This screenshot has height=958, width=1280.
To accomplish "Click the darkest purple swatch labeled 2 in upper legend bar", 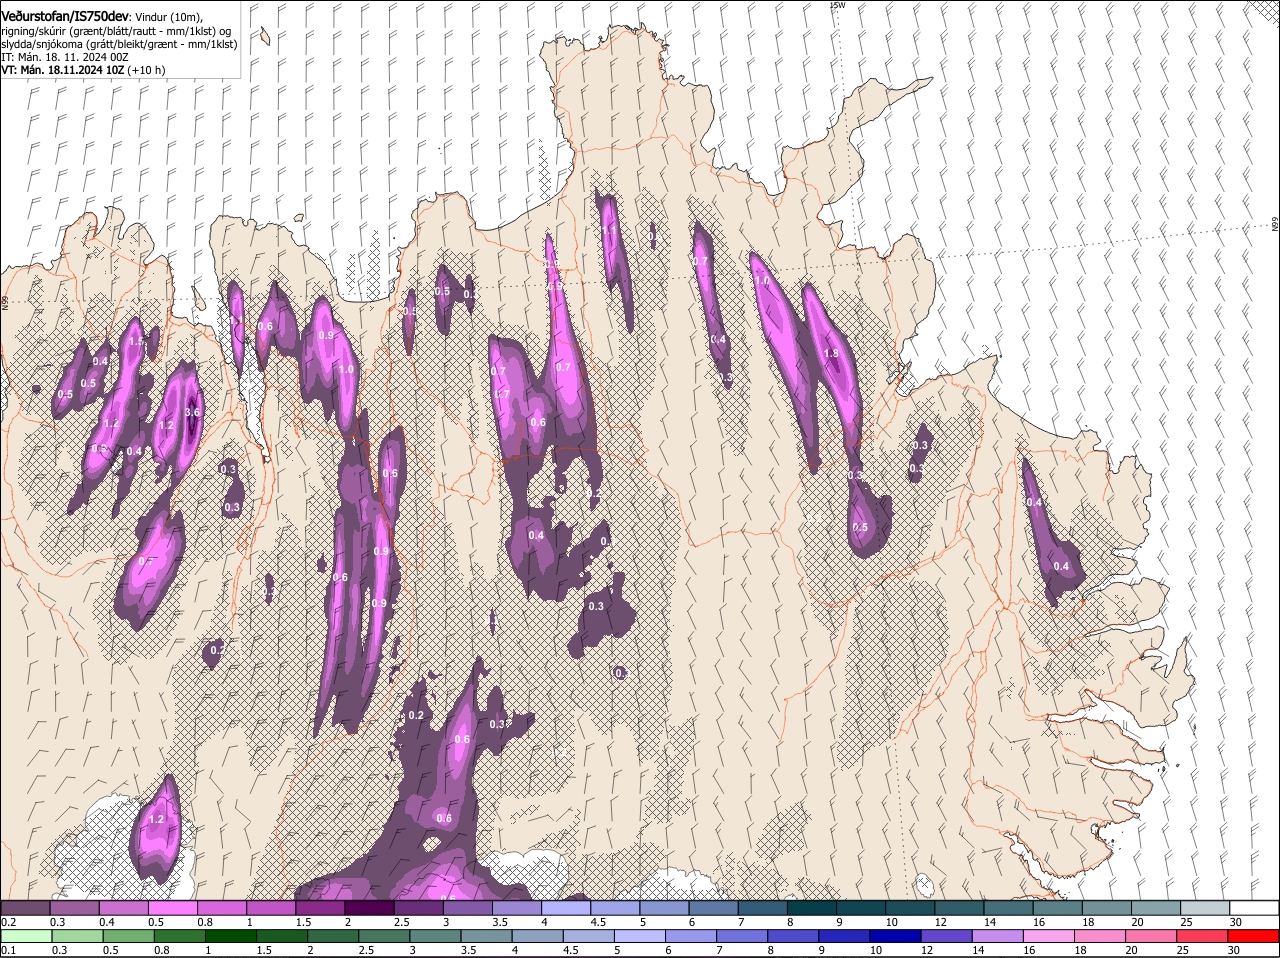I will click(369, 908).
